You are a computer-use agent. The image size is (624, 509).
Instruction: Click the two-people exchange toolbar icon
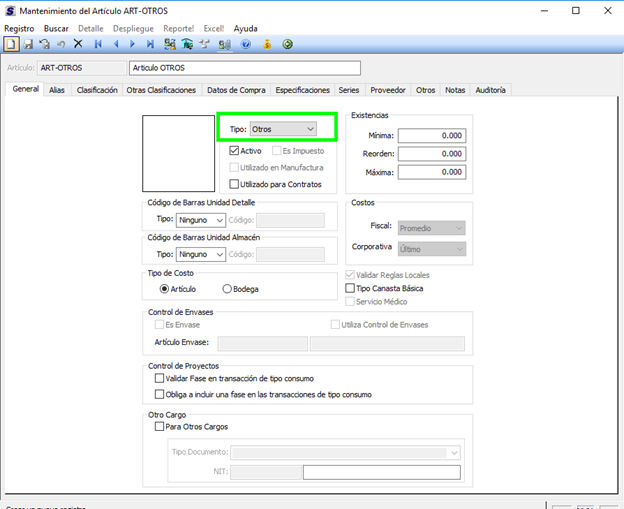click(x=170, y=44)
